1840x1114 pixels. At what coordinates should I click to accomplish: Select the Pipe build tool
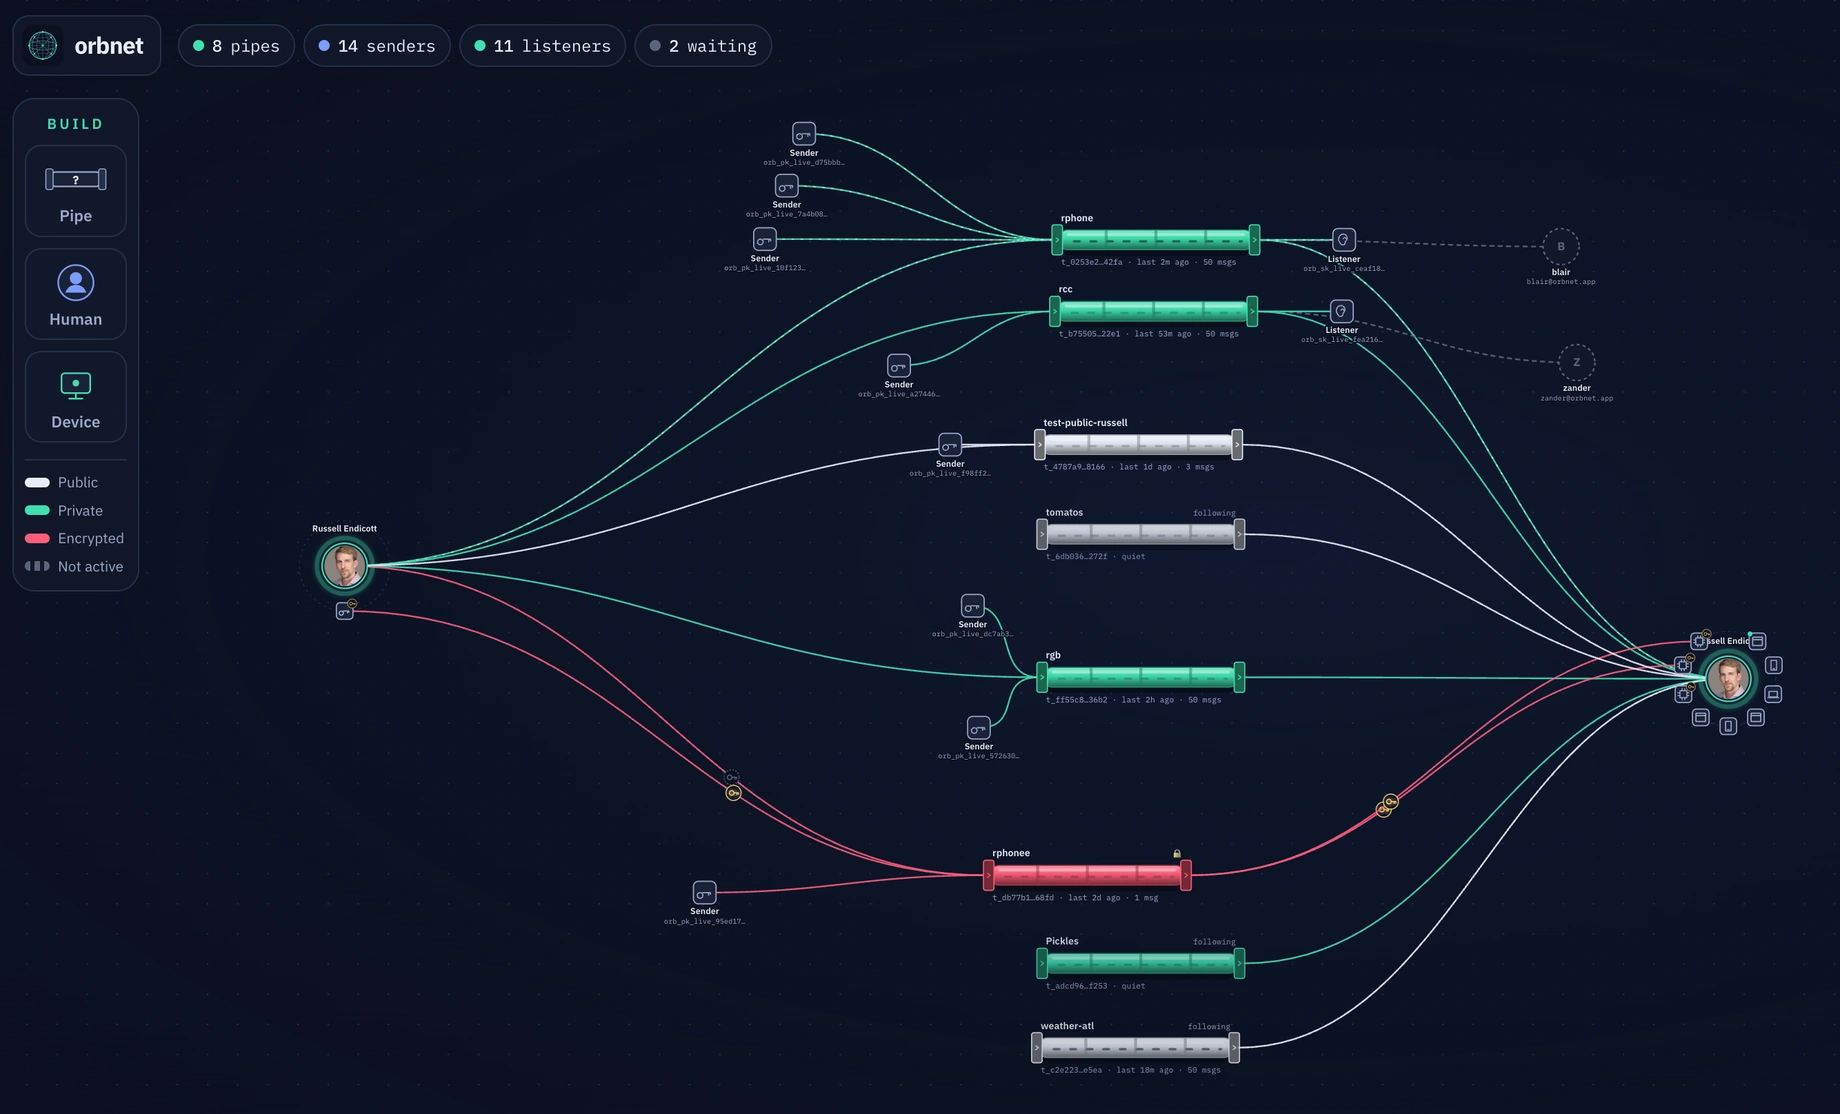tap(76, 191)
